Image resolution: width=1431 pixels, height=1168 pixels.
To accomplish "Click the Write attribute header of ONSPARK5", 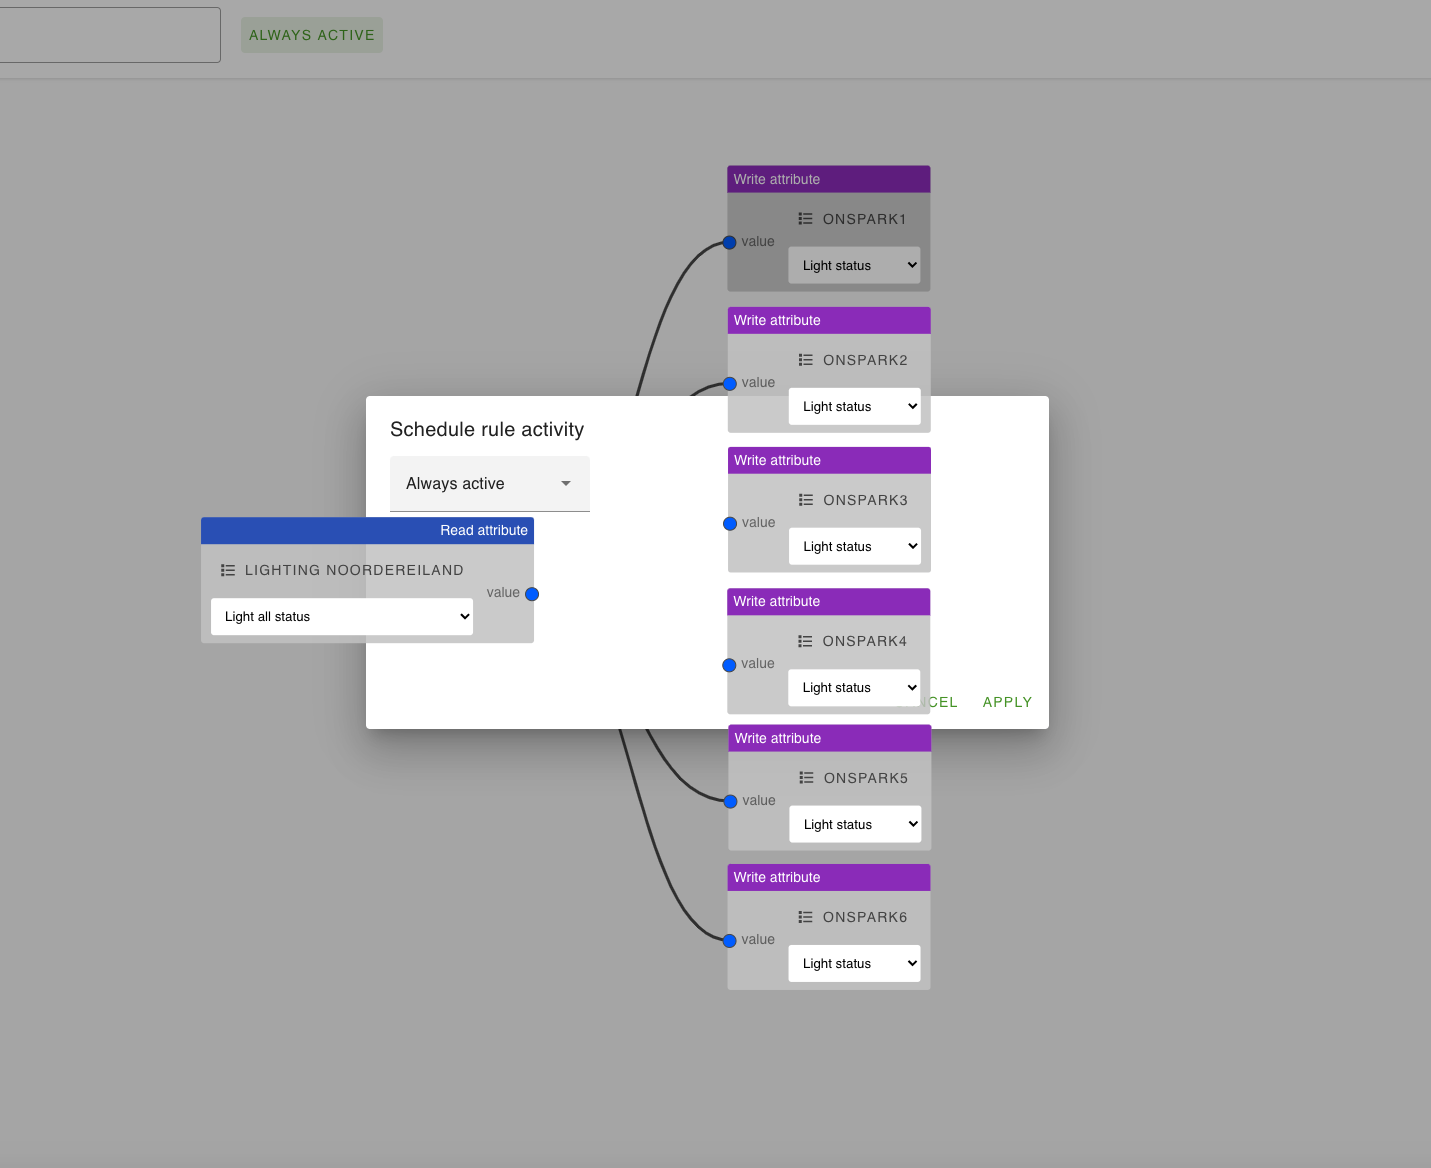I will pos(828,737).
